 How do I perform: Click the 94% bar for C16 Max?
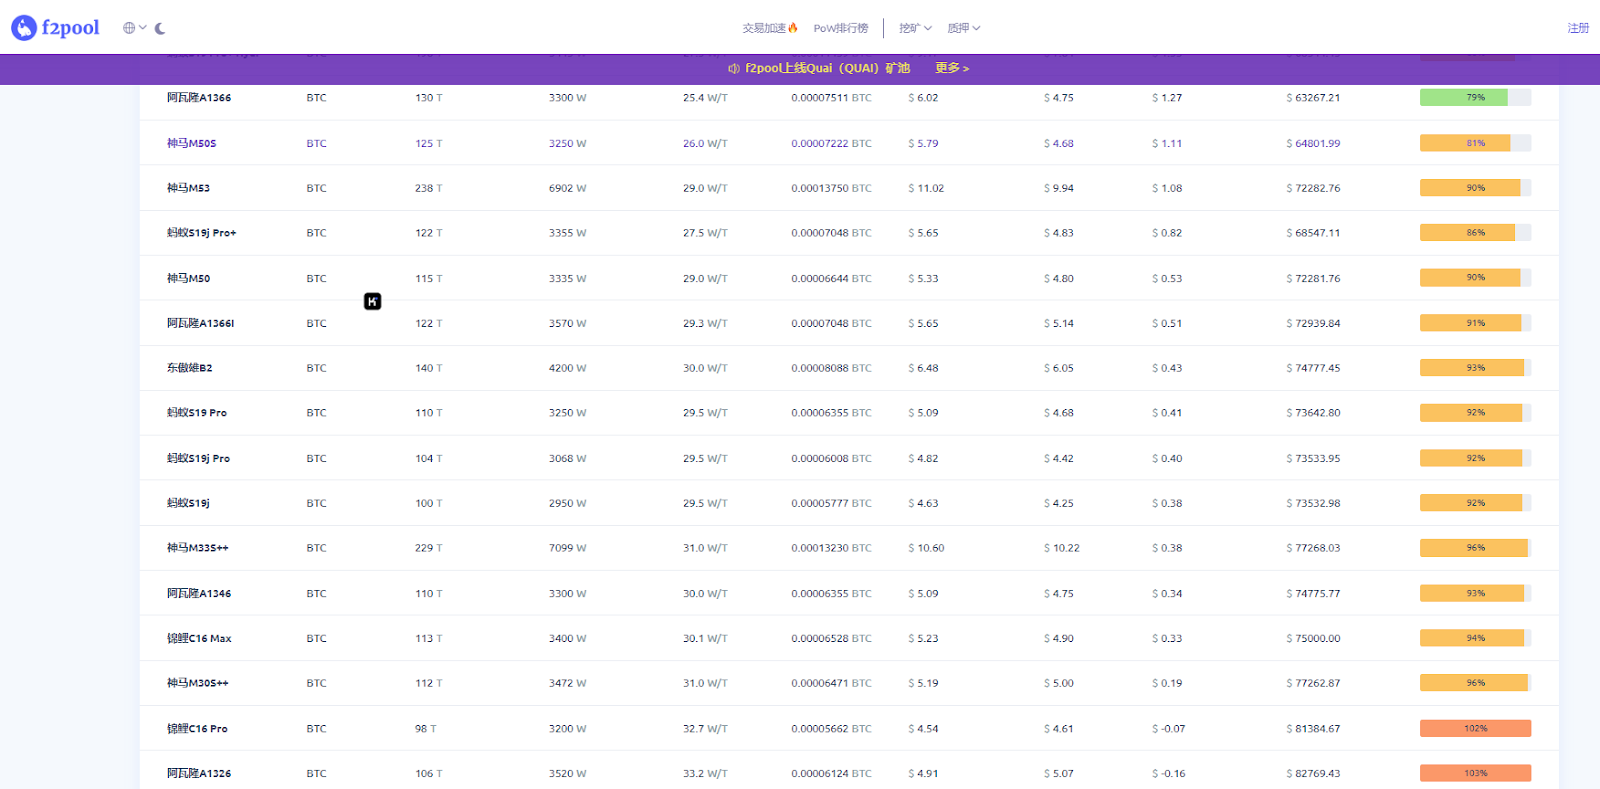coord(1475,638)
